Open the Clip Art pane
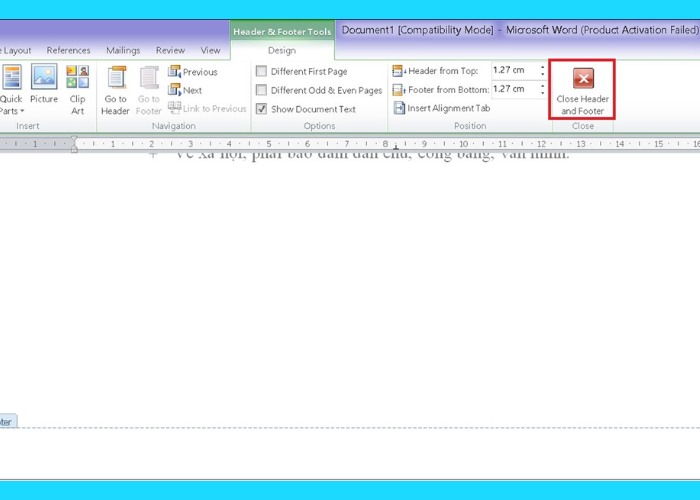The height and width of the screenshot is (500, 700). pos(77,90)
